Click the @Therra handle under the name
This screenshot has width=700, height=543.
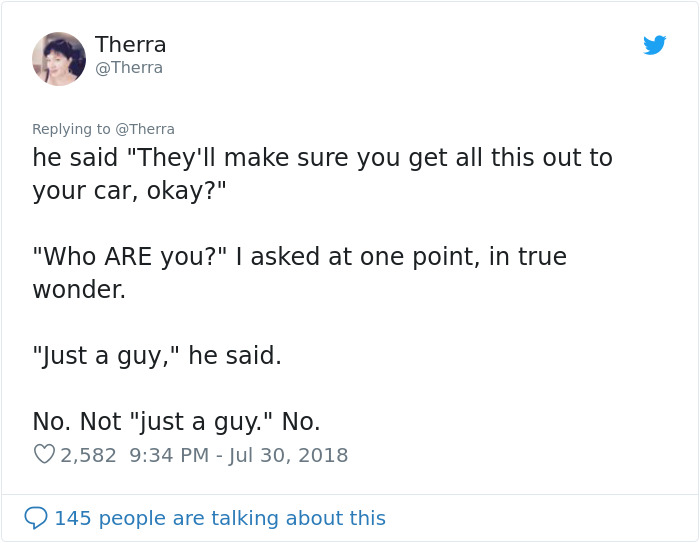[129, 68]
